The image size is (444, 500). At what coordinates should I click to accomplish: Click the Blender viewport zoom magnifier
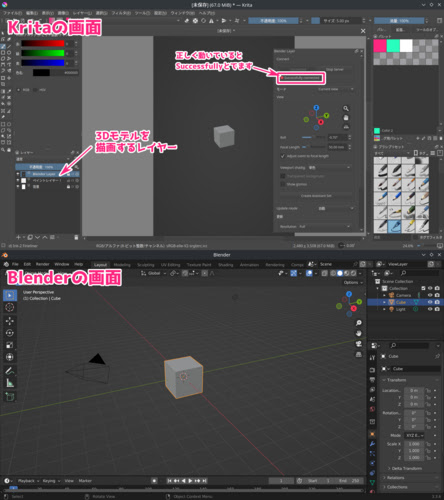(359, 323)
